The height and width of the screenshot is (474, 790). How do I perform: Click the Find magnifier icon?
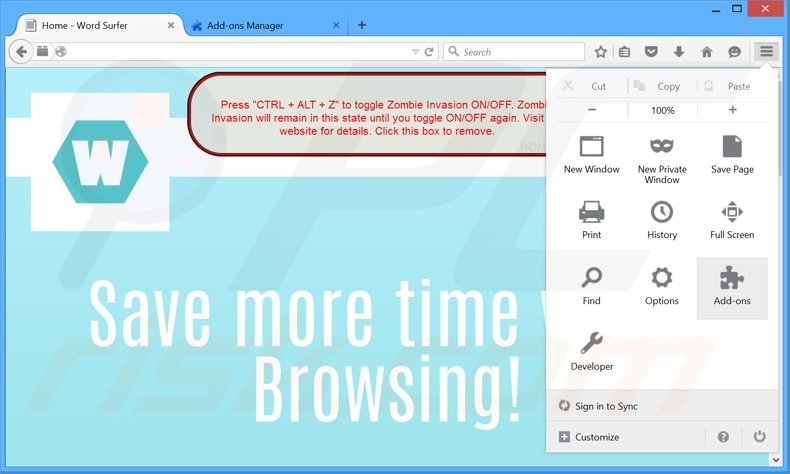(591, 288)
